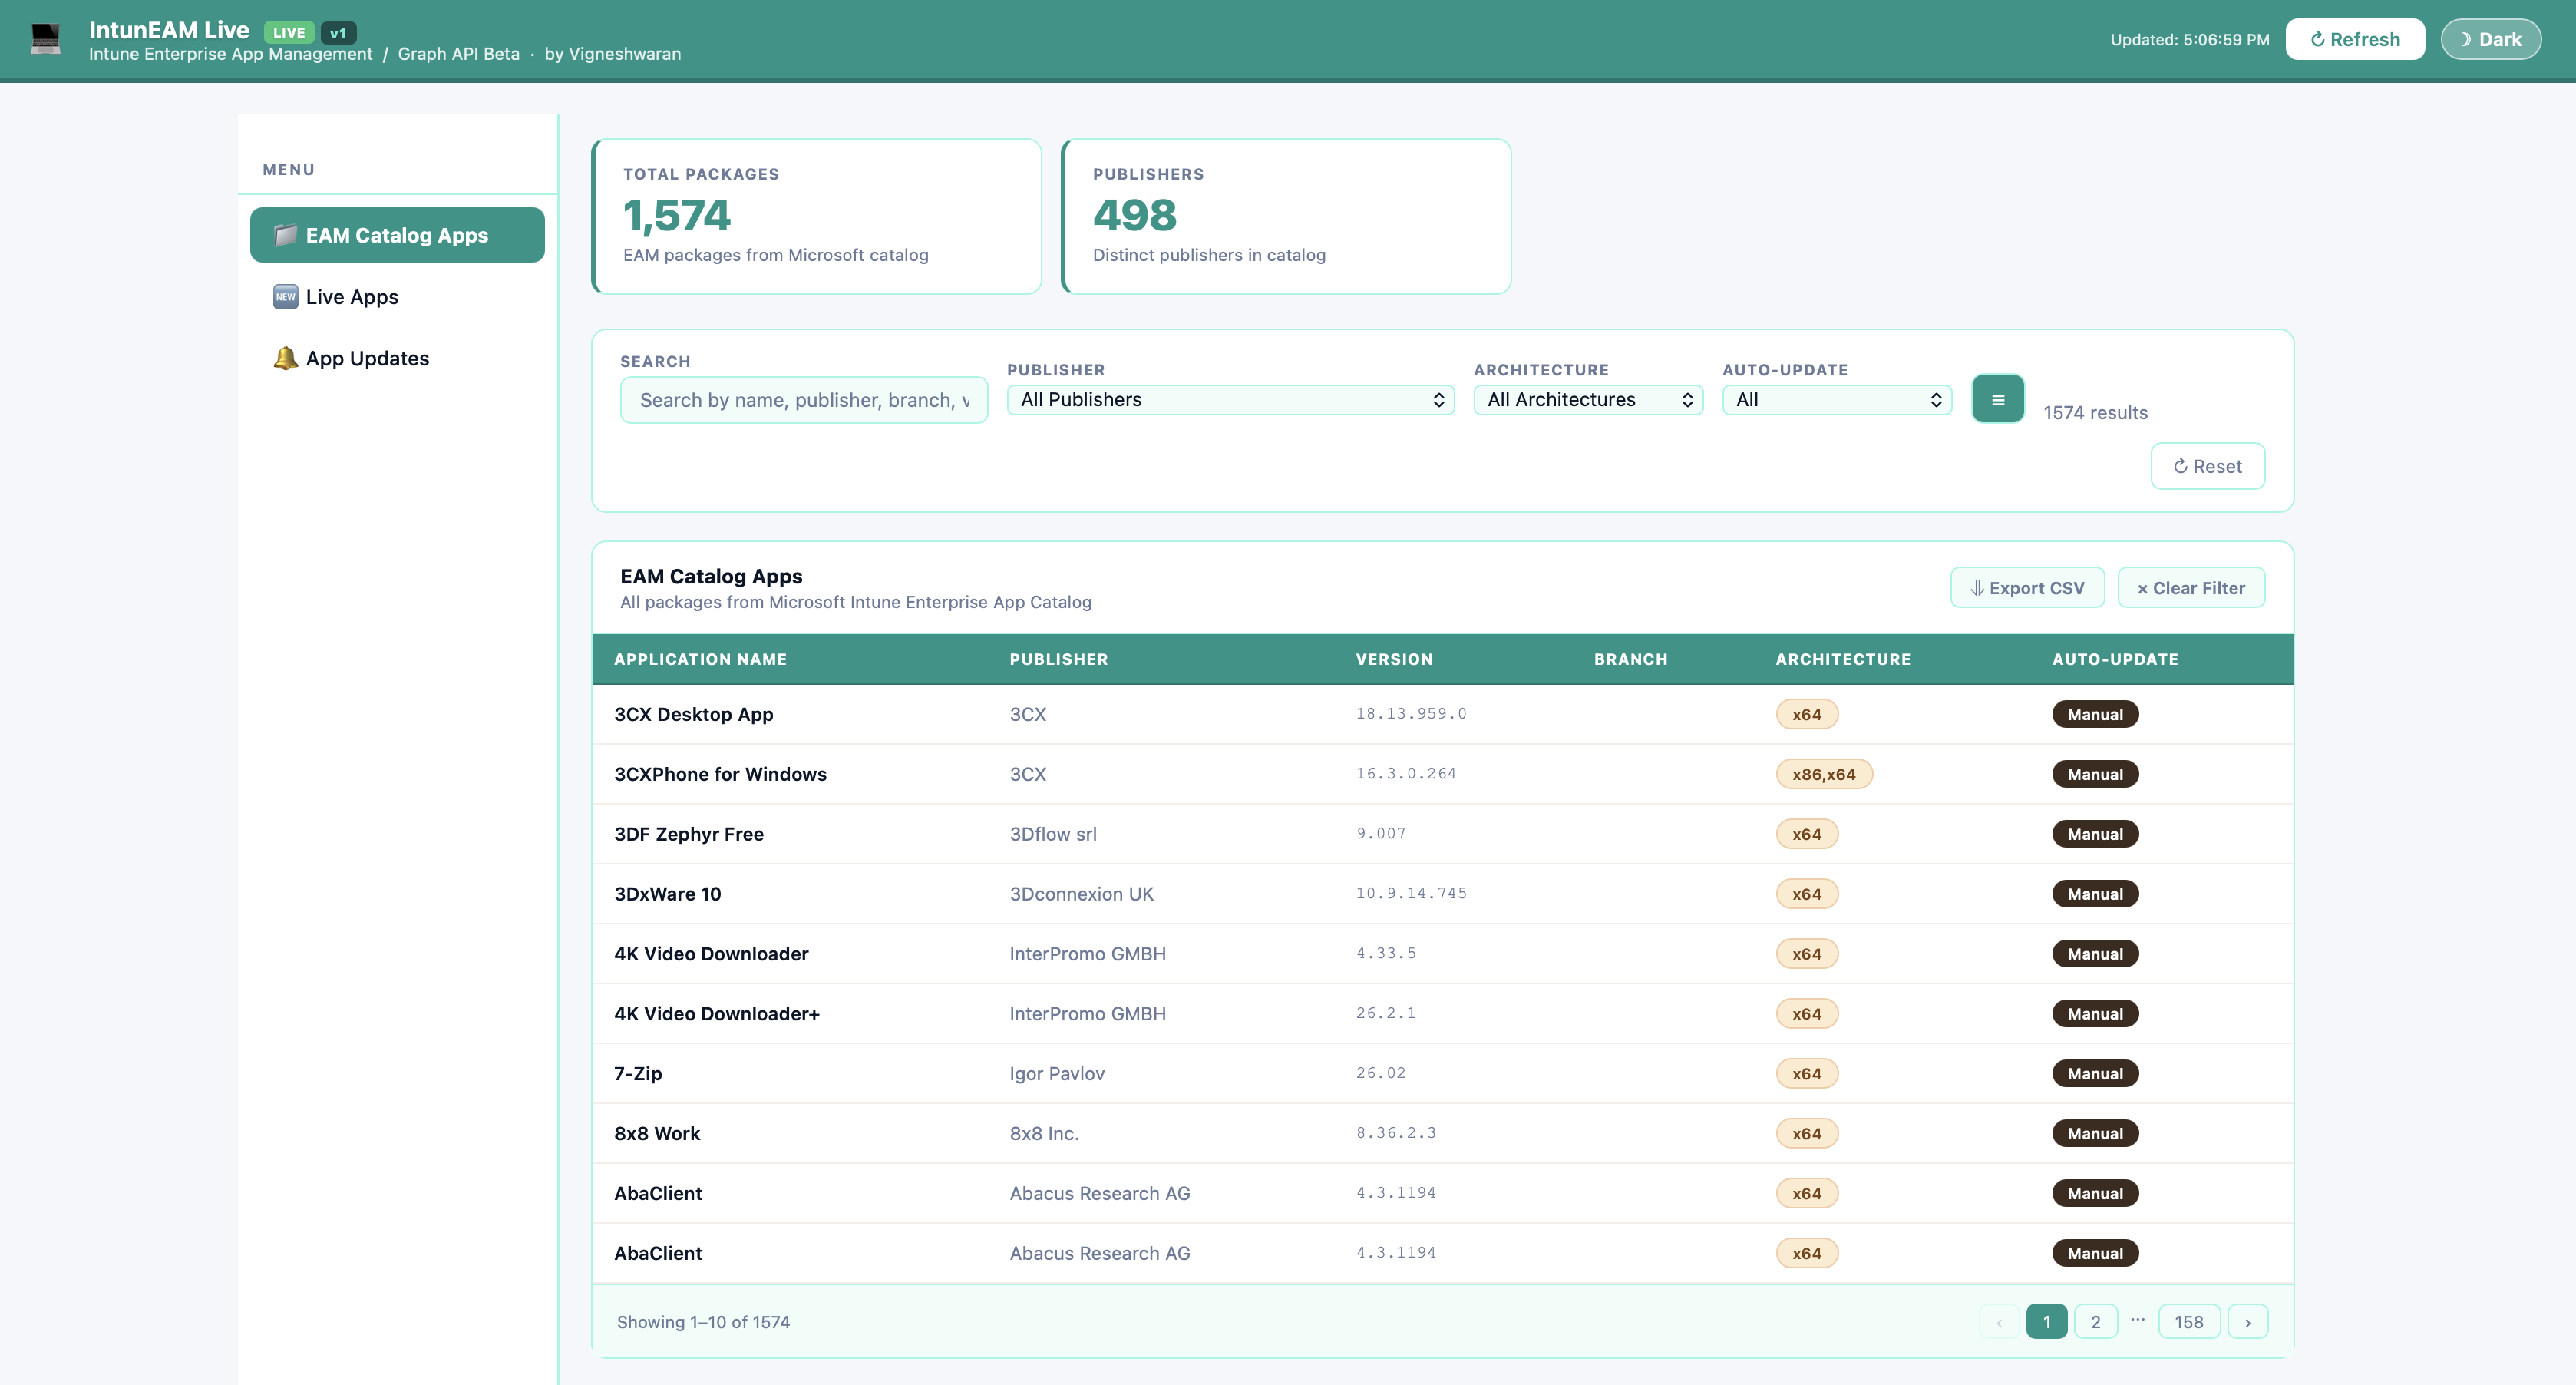This screenshot has height=1385, width=2576.
Task: Focus the search by name field
Action: (804, 400)
